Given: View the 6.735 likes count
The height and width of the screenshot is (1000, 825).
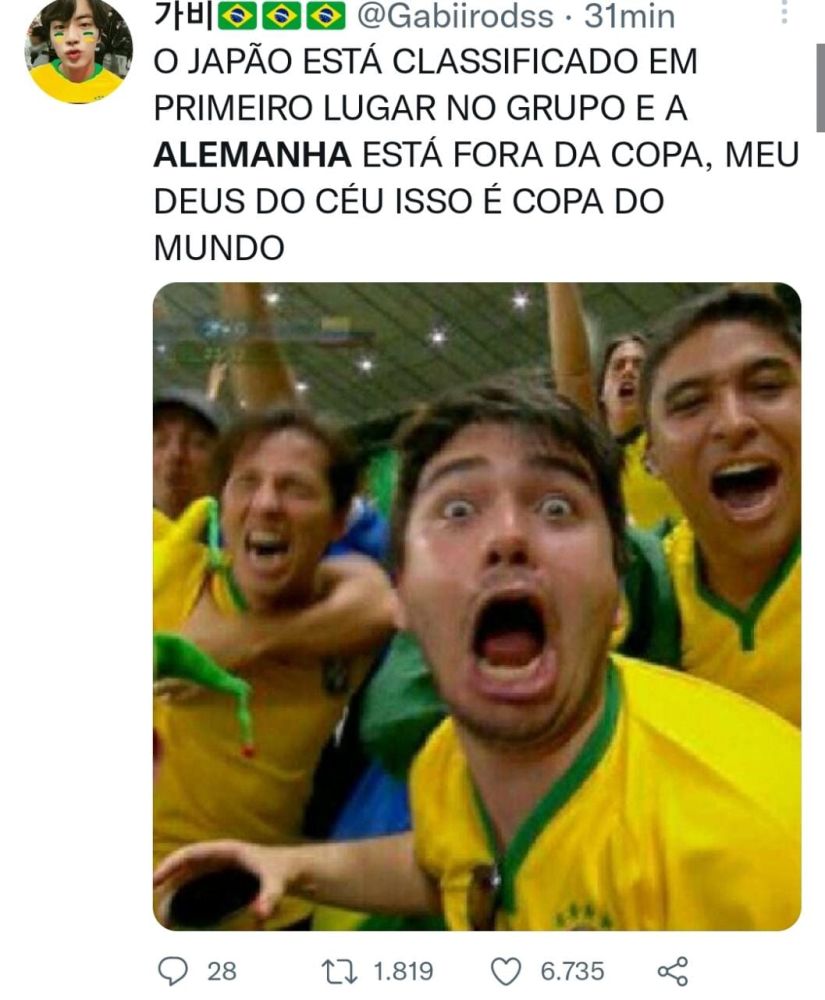Looking at the screenshot, I should [x=572, y=972].
